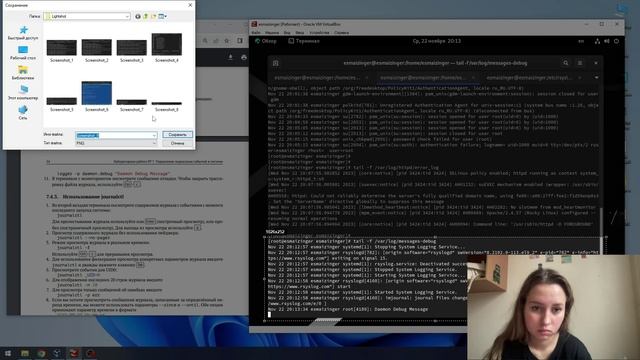Open Windows Start menu

[8, 353]
